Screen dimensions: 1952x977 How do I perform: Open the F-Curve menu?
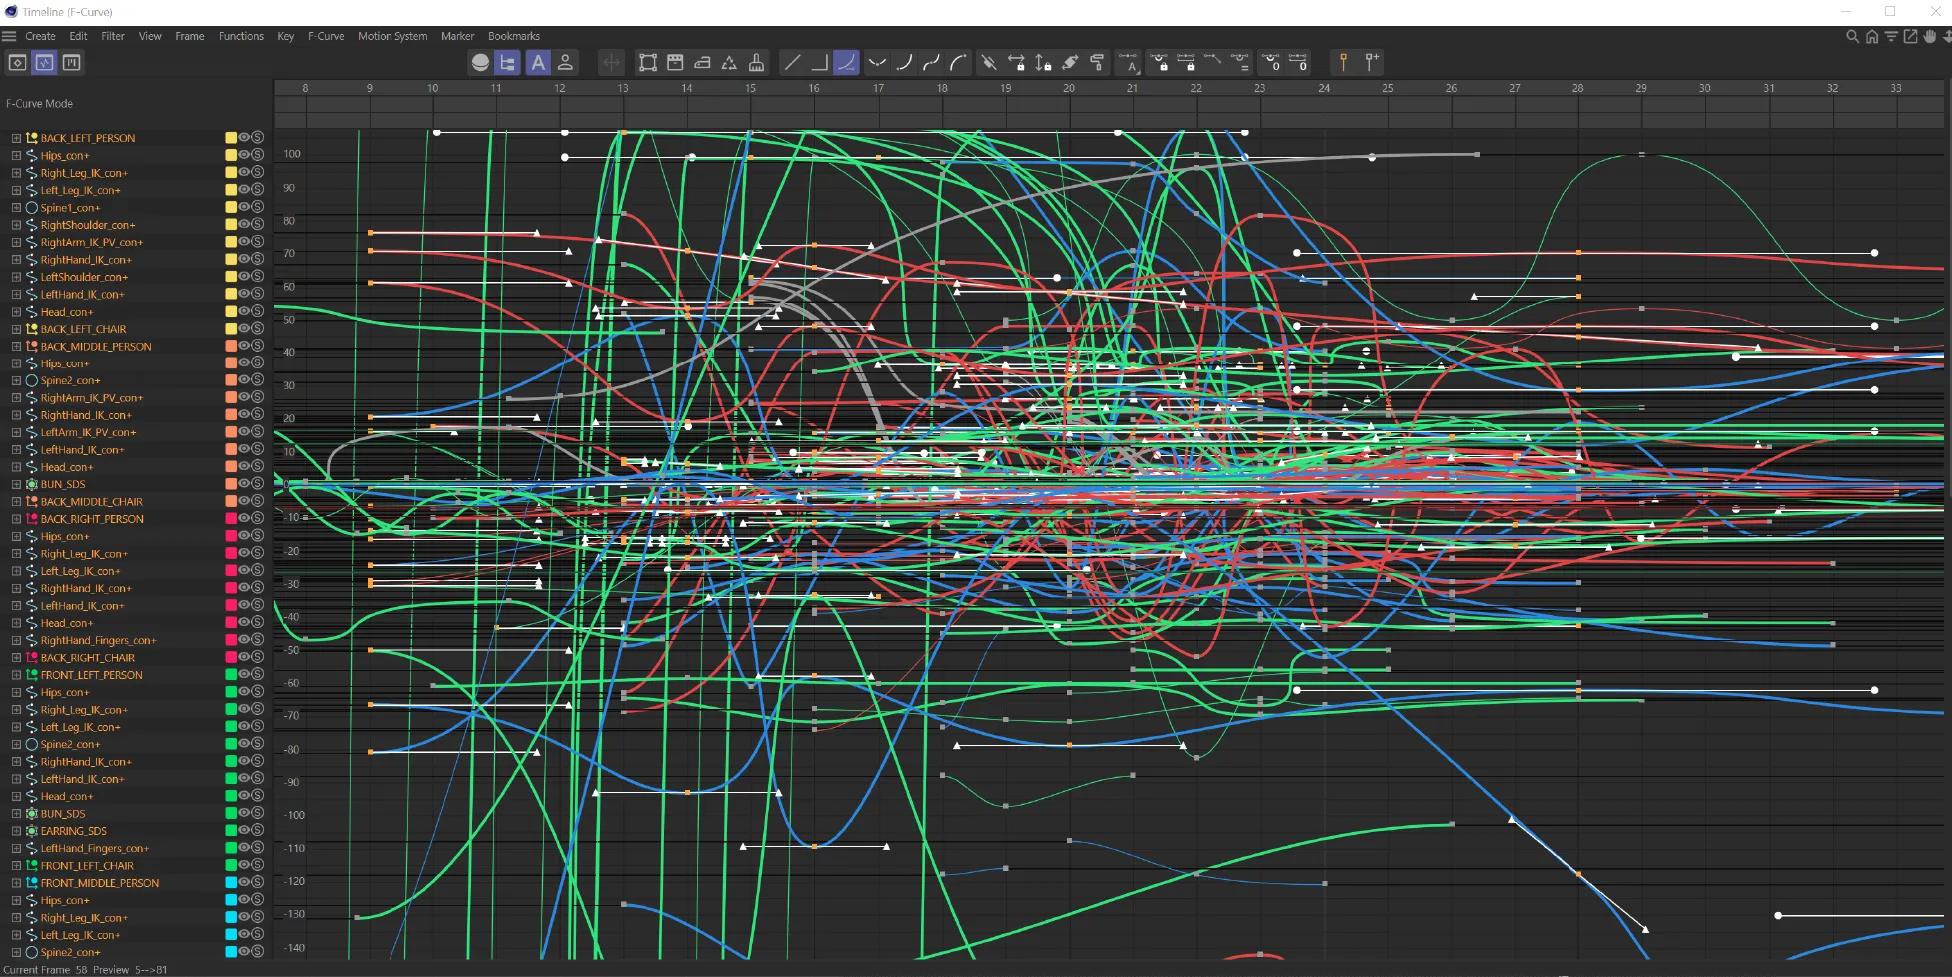(x=326, y=36)
